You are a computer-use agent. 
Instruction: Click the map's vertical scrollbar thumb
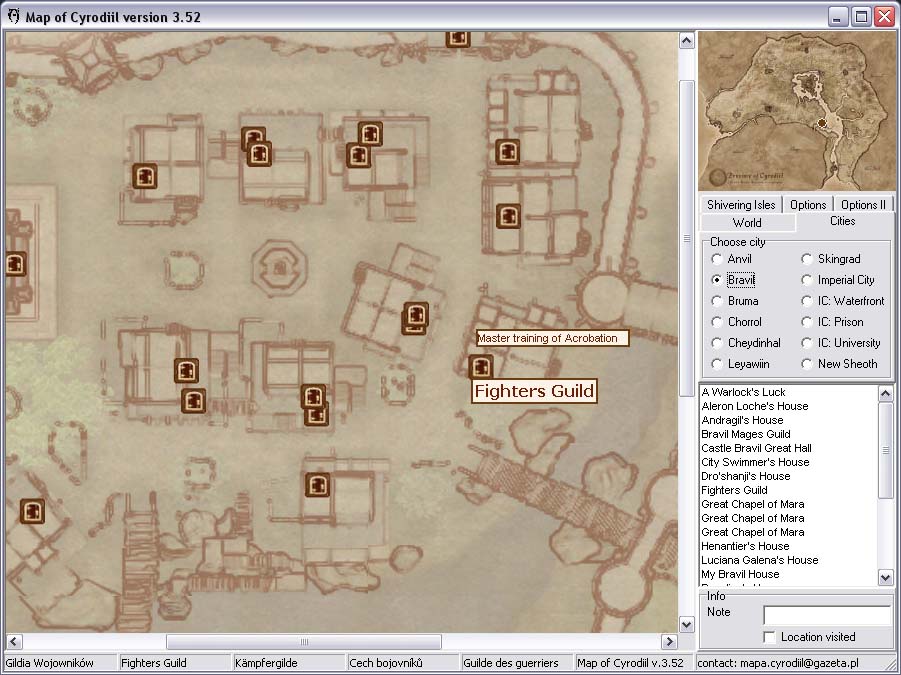tap(687, 238)
